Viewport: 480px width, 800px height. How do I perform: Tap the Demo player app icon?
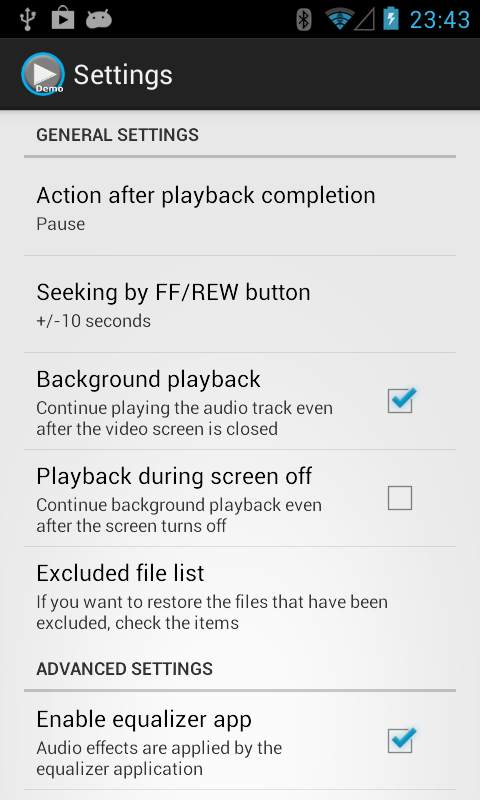pos(43,74)
